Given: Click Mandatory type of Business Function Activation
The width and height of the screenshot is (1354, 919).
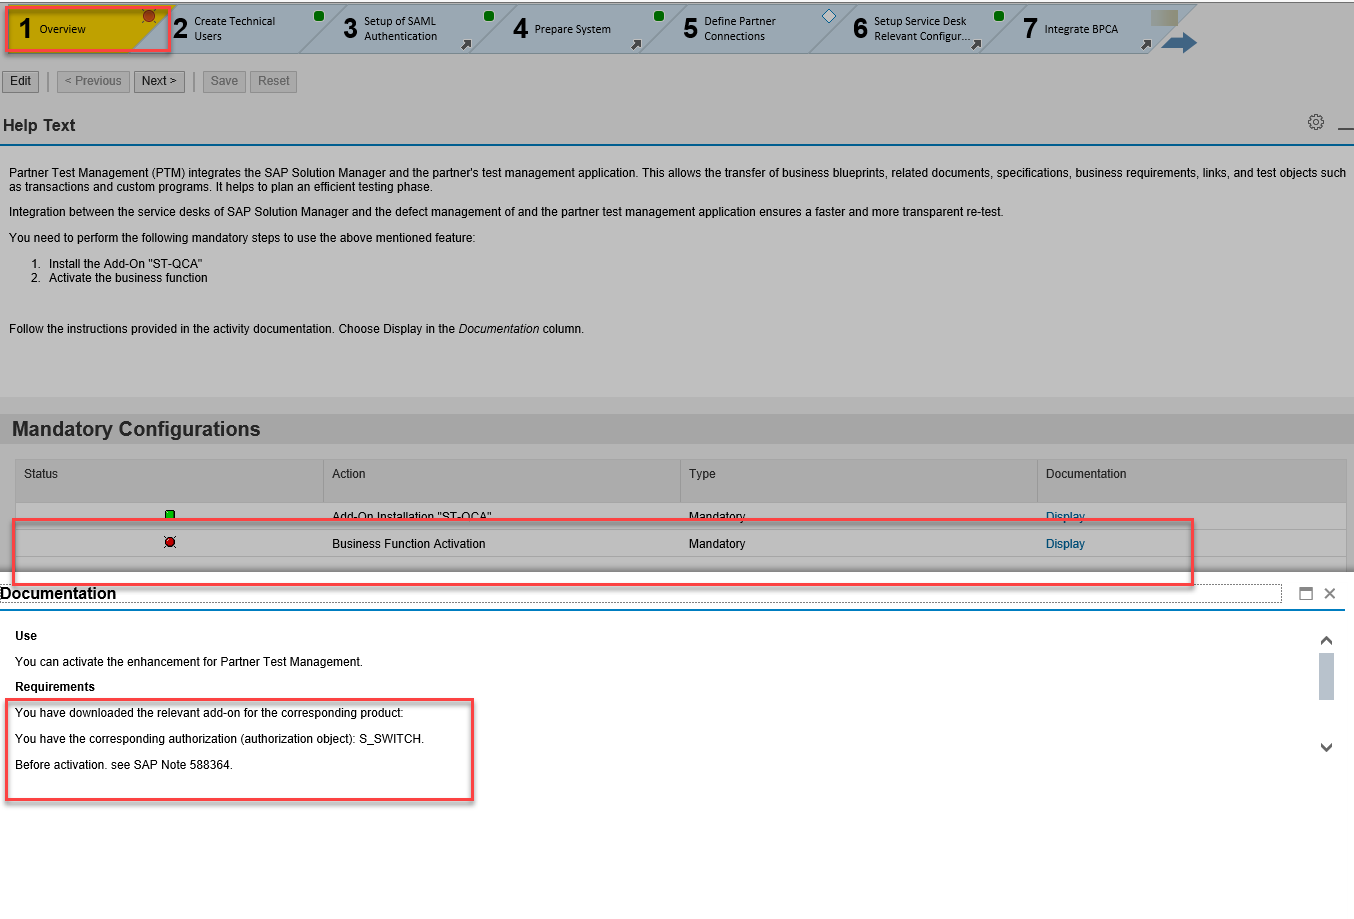Looking at the screenshot, I should point(717,544).
